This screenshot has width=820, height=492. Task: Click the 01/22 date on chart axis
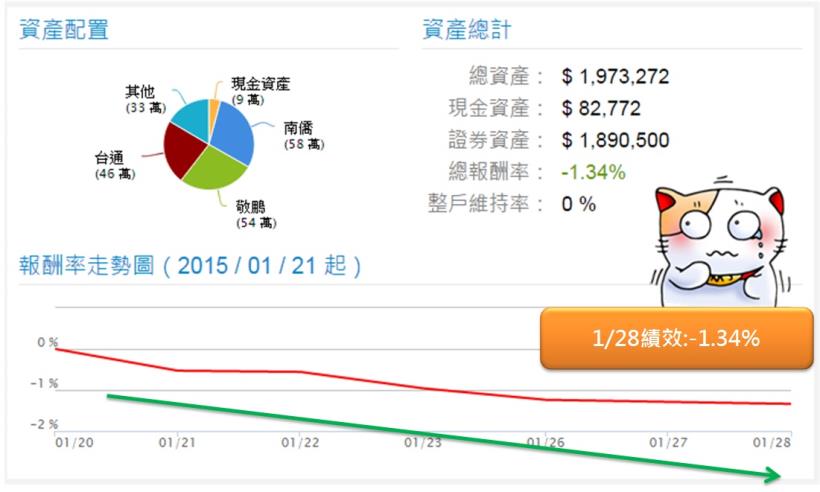point(300,443)
